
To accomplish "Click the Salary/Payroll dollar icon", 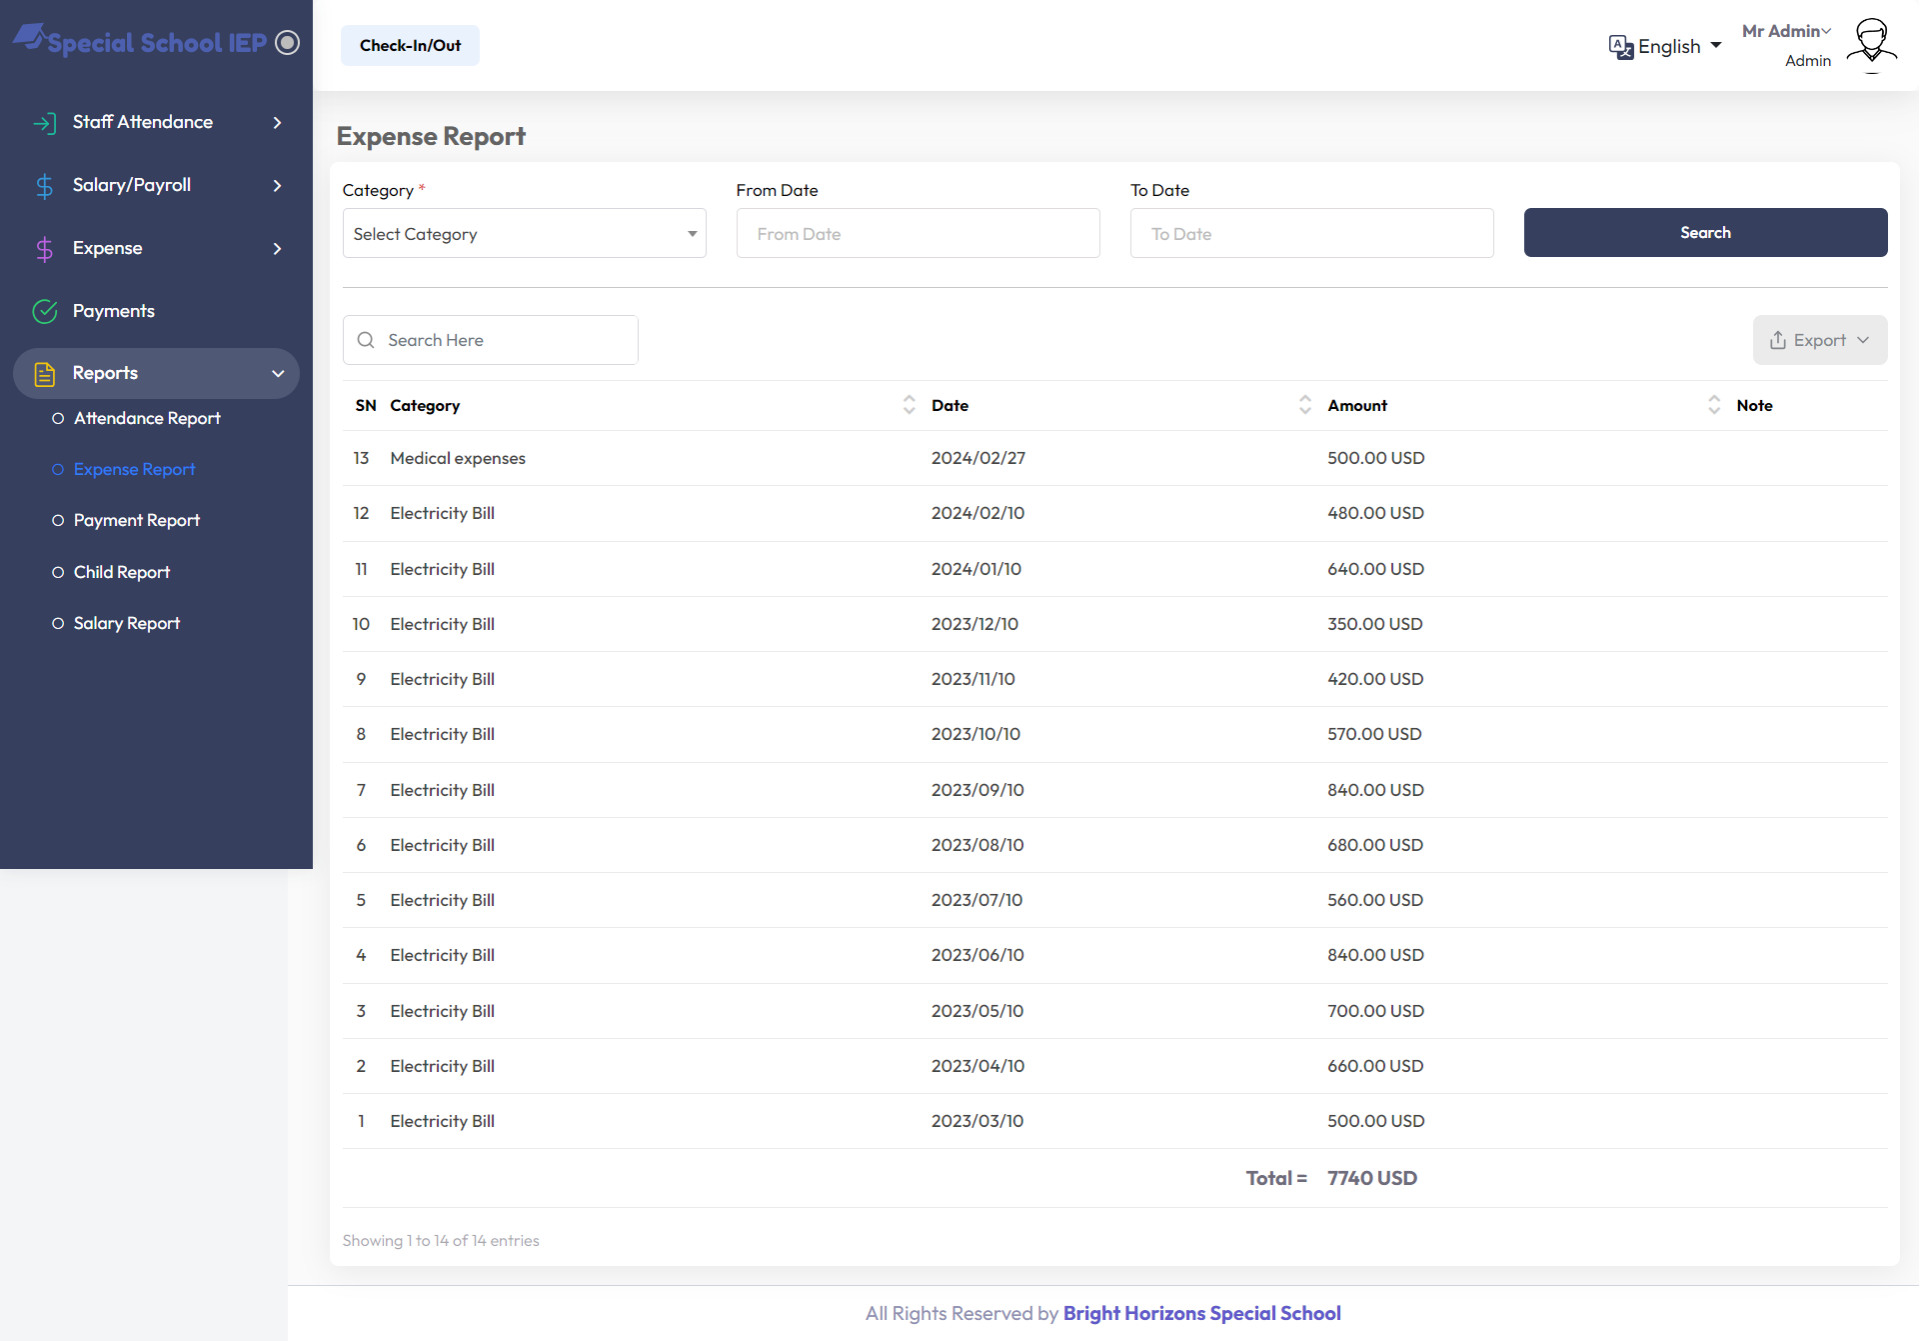I will pyautogui.click(x=44, y=186).
